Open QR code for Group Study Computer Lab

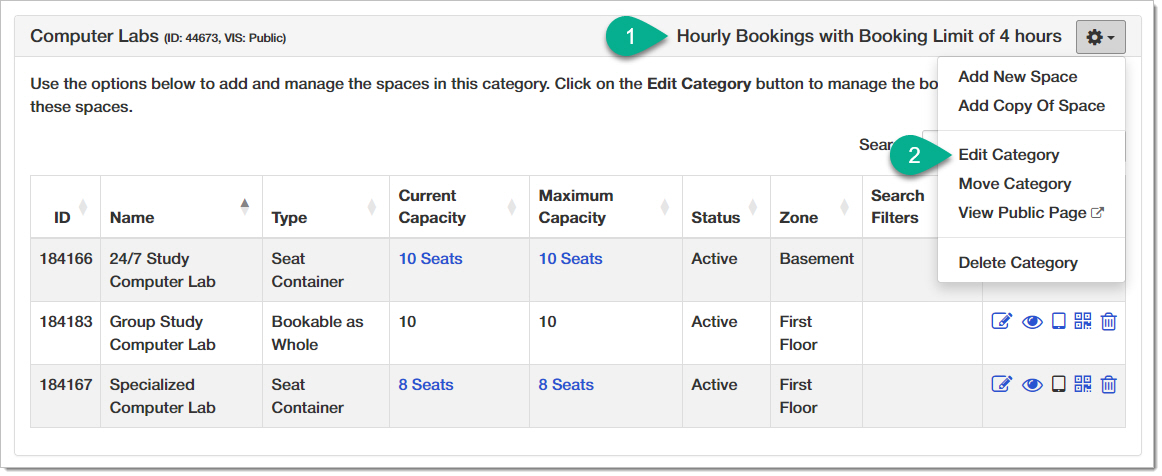coord(1083,322)
